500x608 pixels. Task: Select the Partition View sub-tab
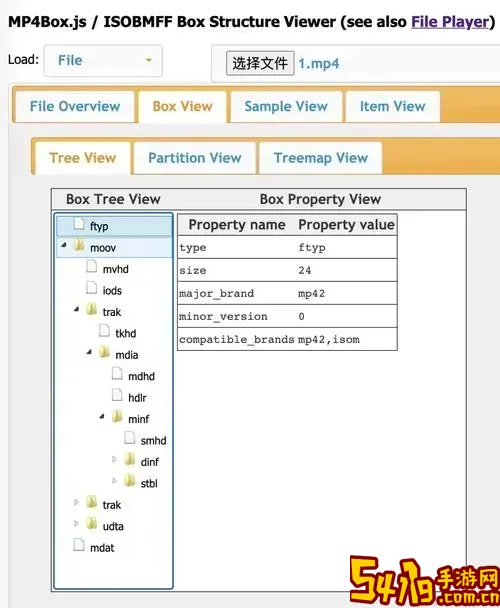195,158
